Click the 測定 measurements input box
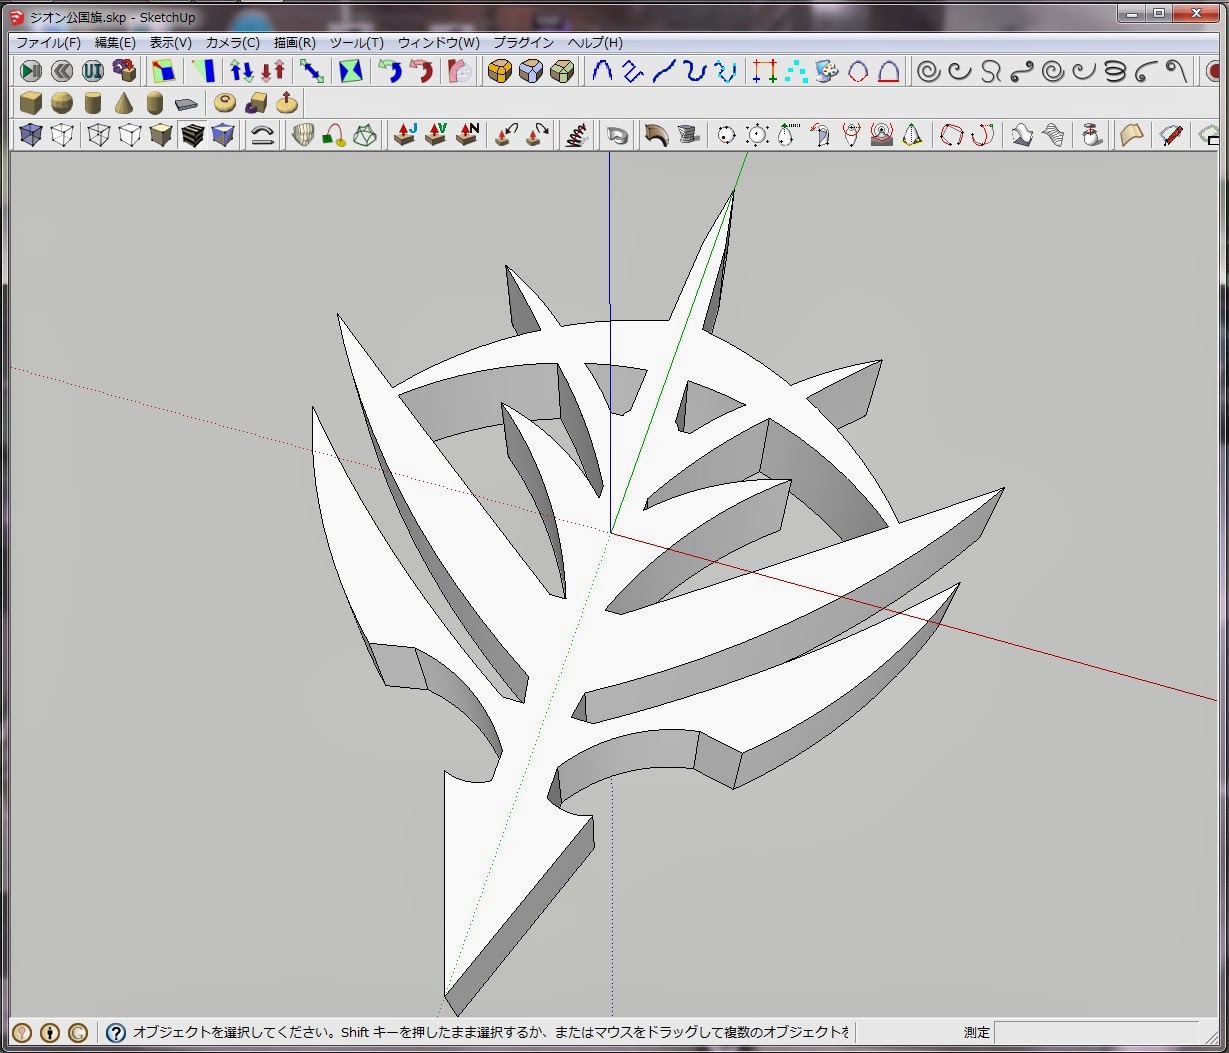This screenshot has width=1229, height=1053. [x=1096, y=1033]
